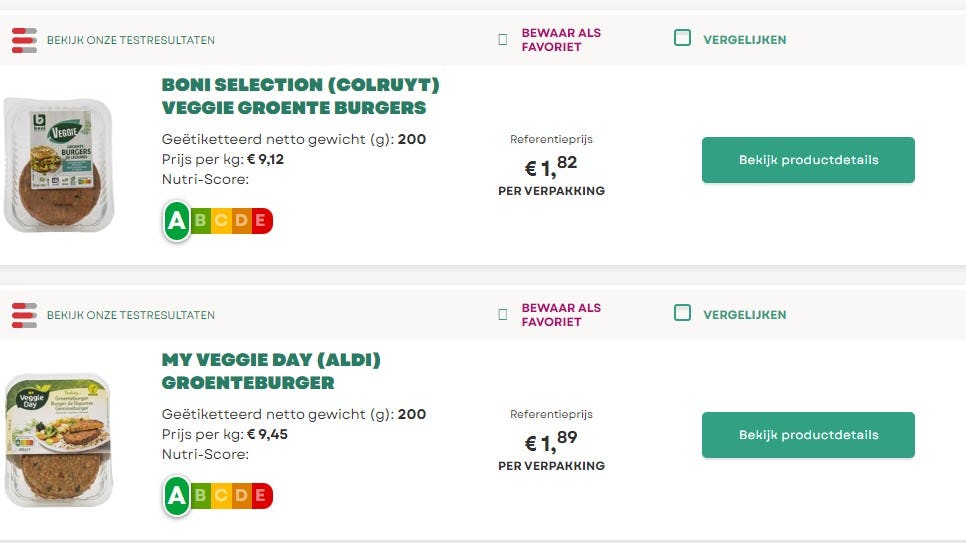
Task: Click Nutri-Score A badge of Aldi Groenteburger
Action: (x=177, y=495)
